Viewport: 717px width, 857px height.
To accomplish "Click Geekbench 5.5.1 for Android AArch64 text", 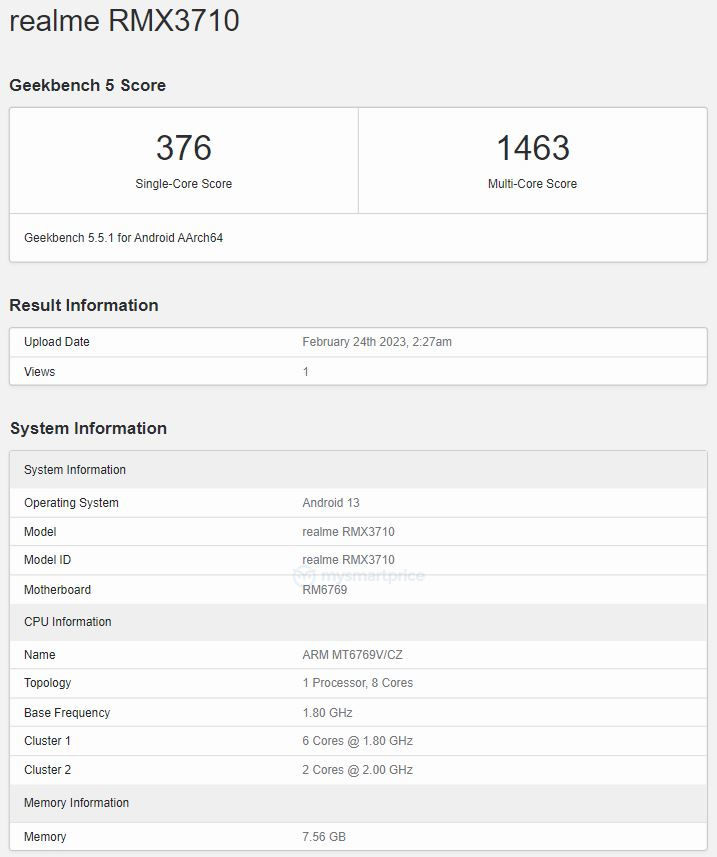I will click(x=124, y=238).
